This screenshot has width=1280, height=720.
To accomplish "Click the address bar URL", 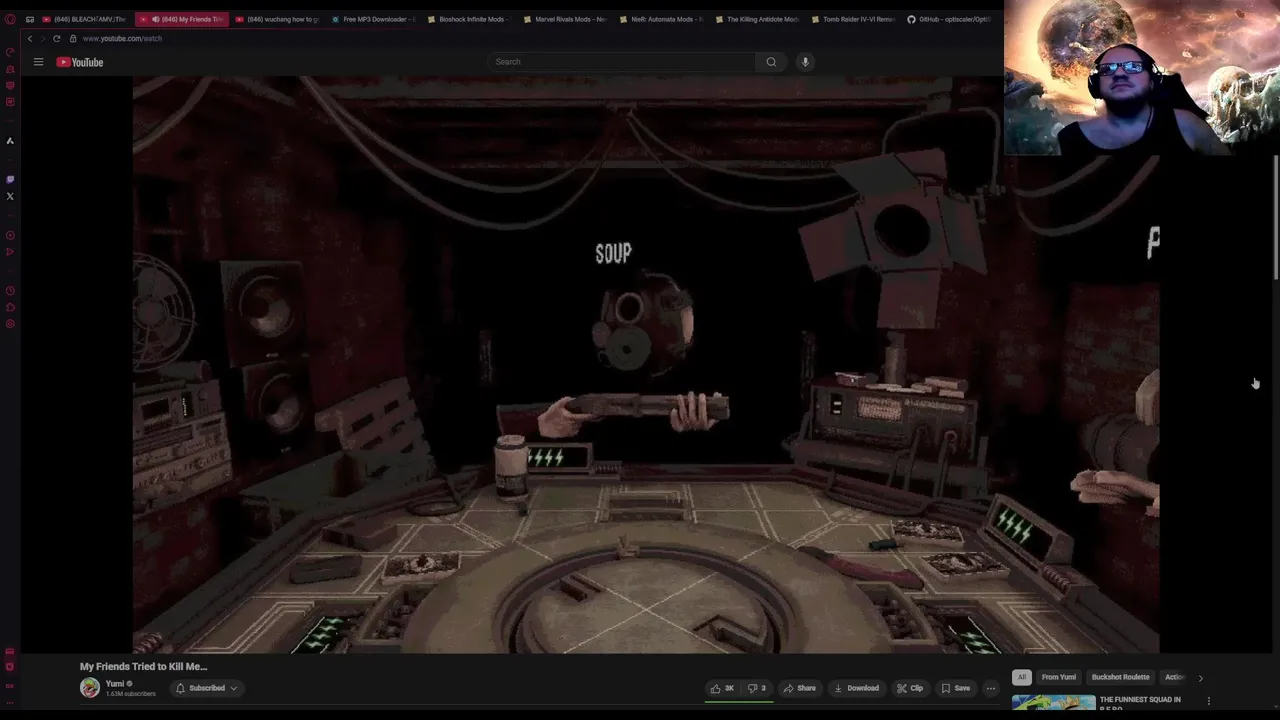I will click(x=122, y=38).
